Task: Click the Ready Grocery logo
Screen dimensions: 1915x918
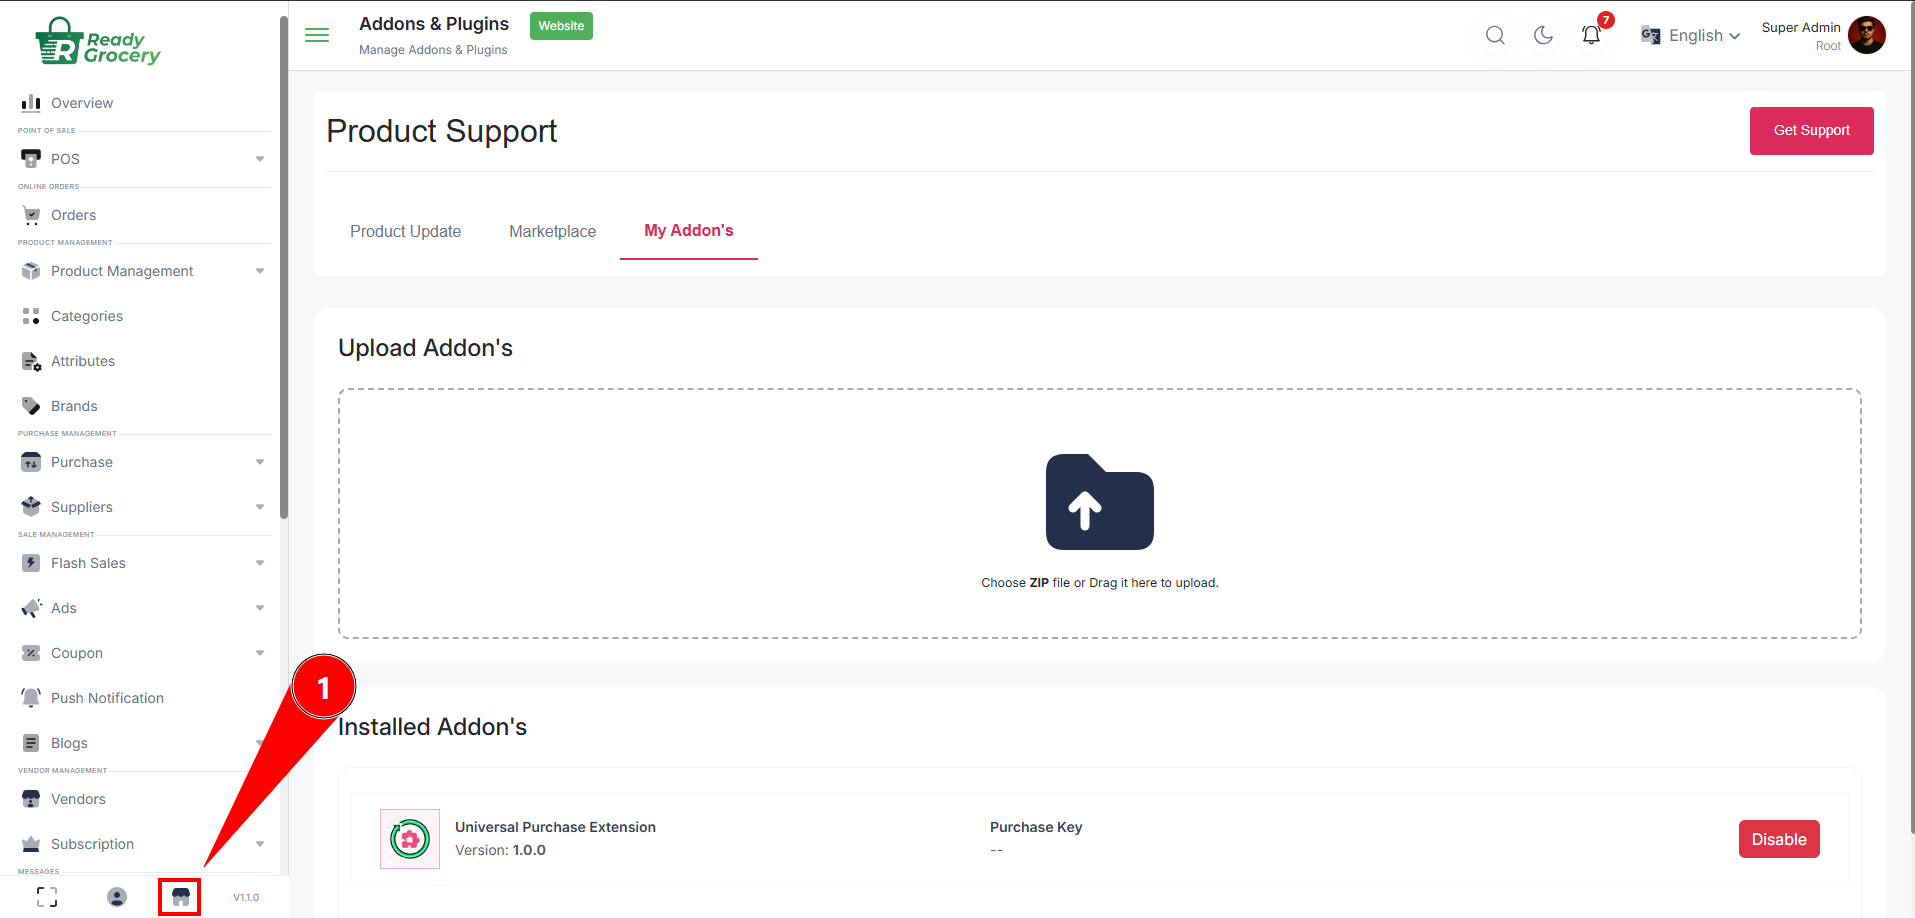Action: (98, 42)
